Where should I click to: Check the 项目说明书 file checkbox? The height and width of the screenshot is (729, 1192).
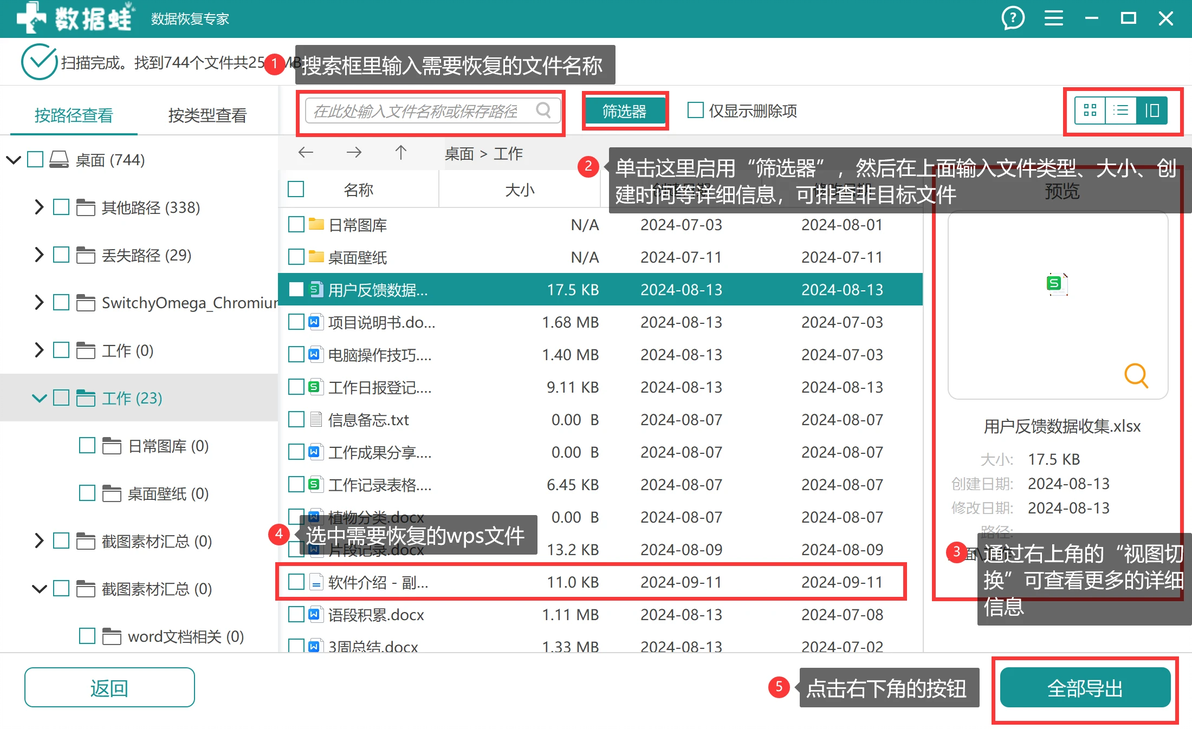click(x=296, y=322)
